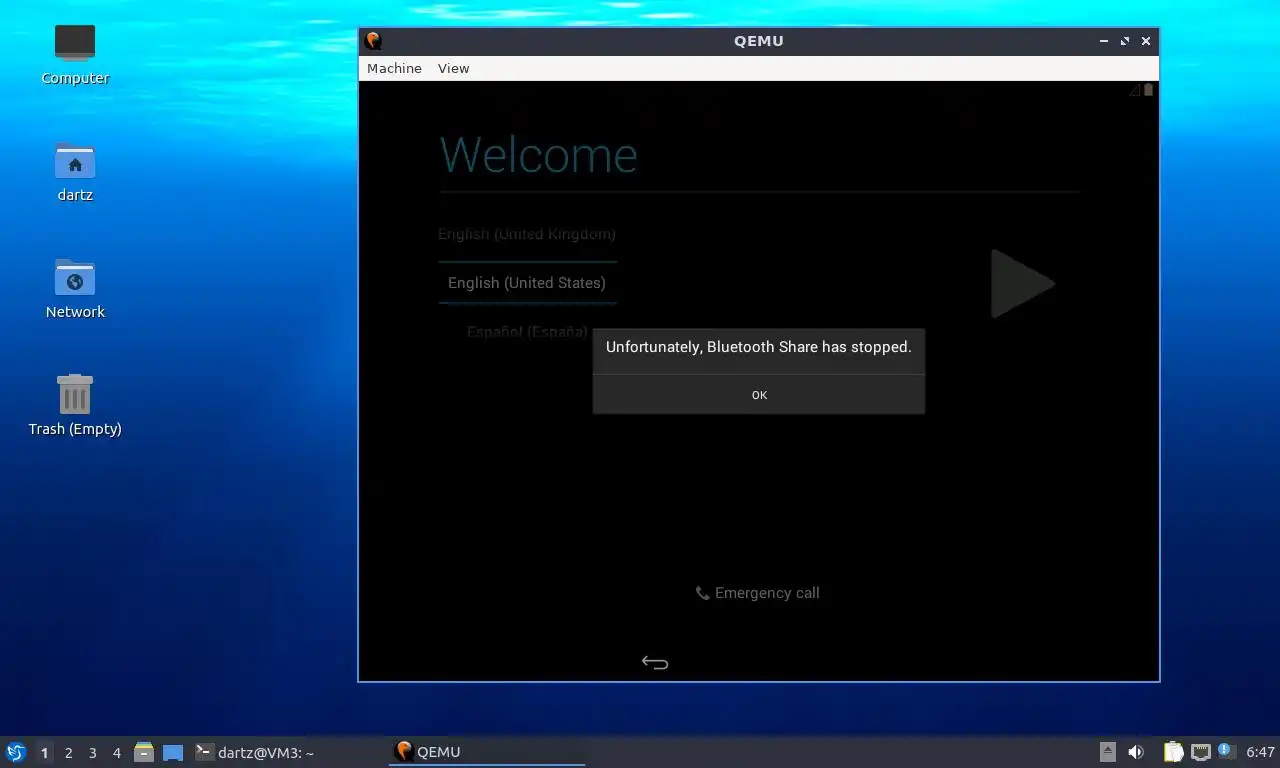The image size is (1280, 768).
Task: Click the QEMU logo in title bar
Action: (x=374, y=41)
